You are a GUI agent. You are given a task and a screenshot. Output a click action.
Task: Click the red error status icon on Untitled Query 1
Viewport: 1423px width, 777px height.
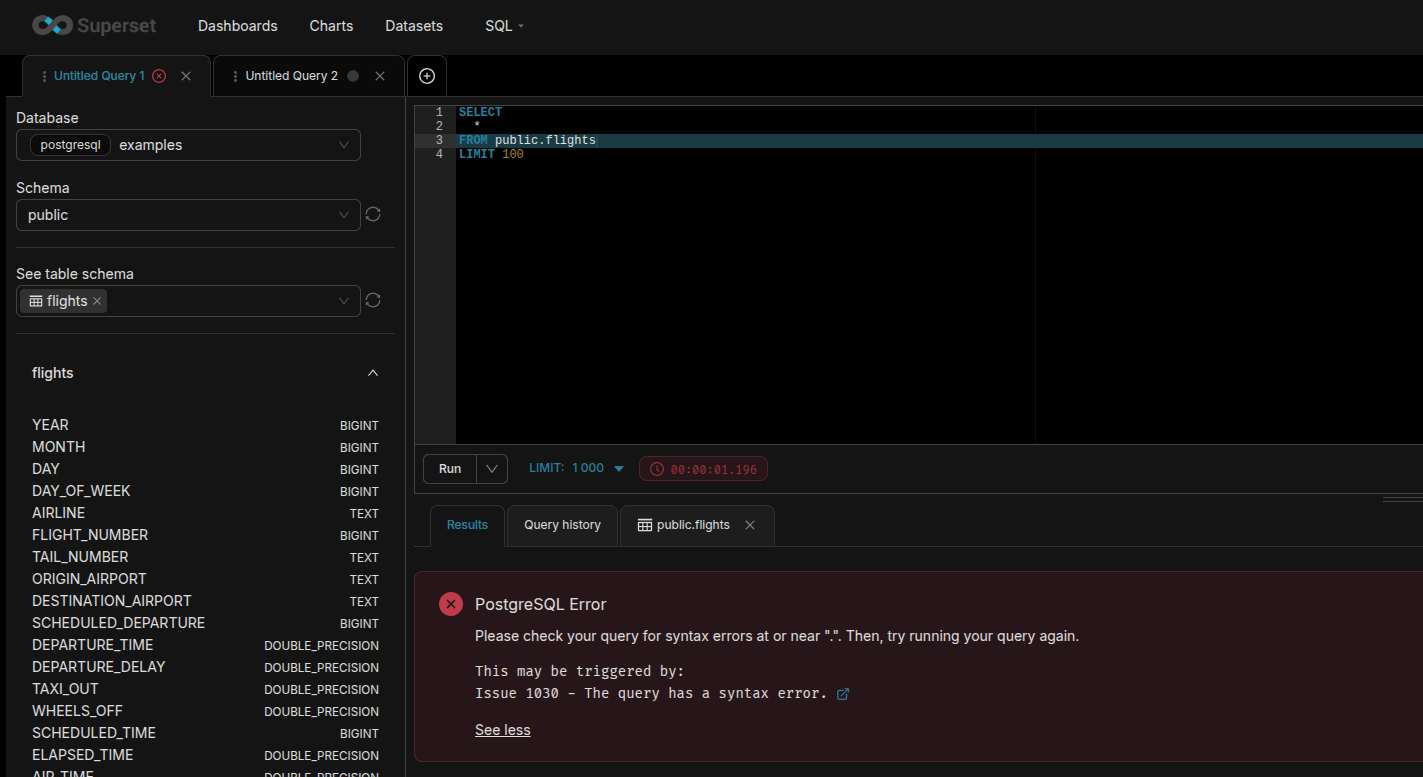click(x=159, y=76)
